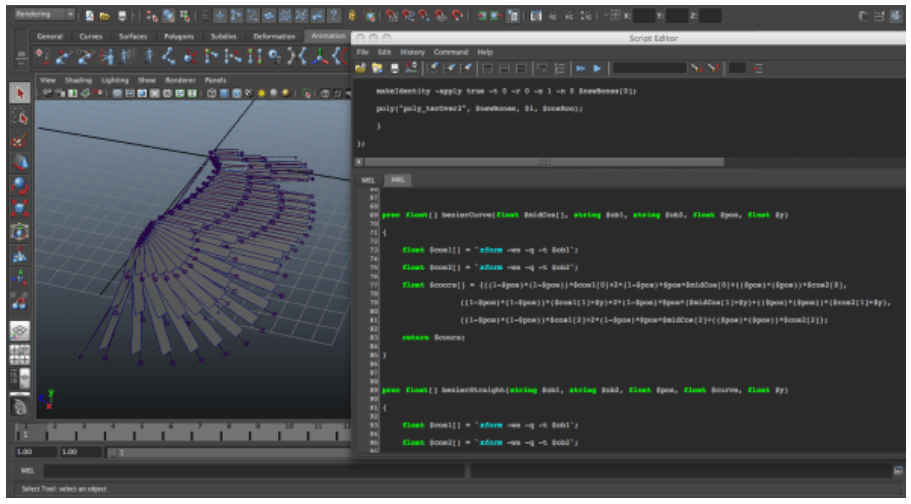Click the Lasso select tool
The height and width of the screenshot is (504, 911).
click(x=19, y=118)
